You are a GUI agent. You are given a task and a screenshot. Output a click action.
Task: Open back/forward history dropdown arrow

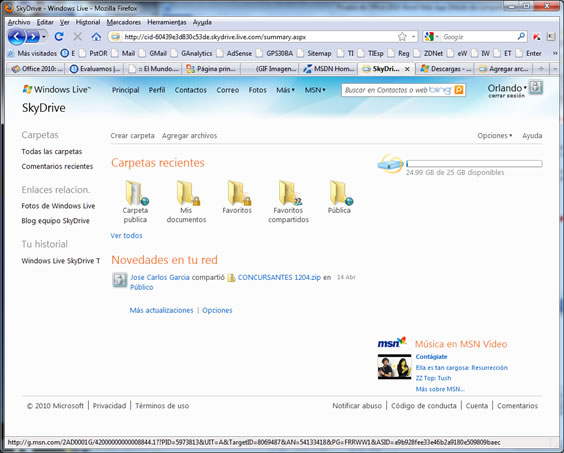(44, 37)
